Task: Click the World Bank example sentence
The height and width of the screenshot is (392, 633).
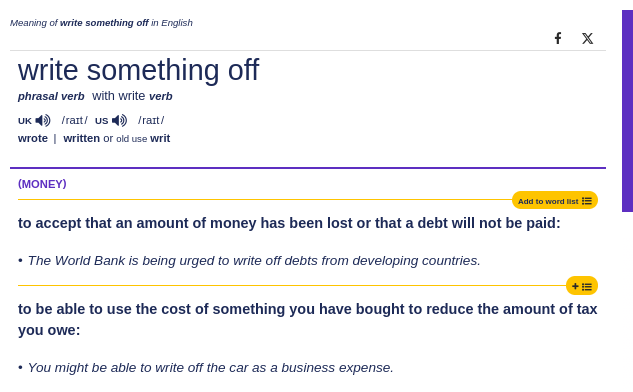Action: point(254,261)
